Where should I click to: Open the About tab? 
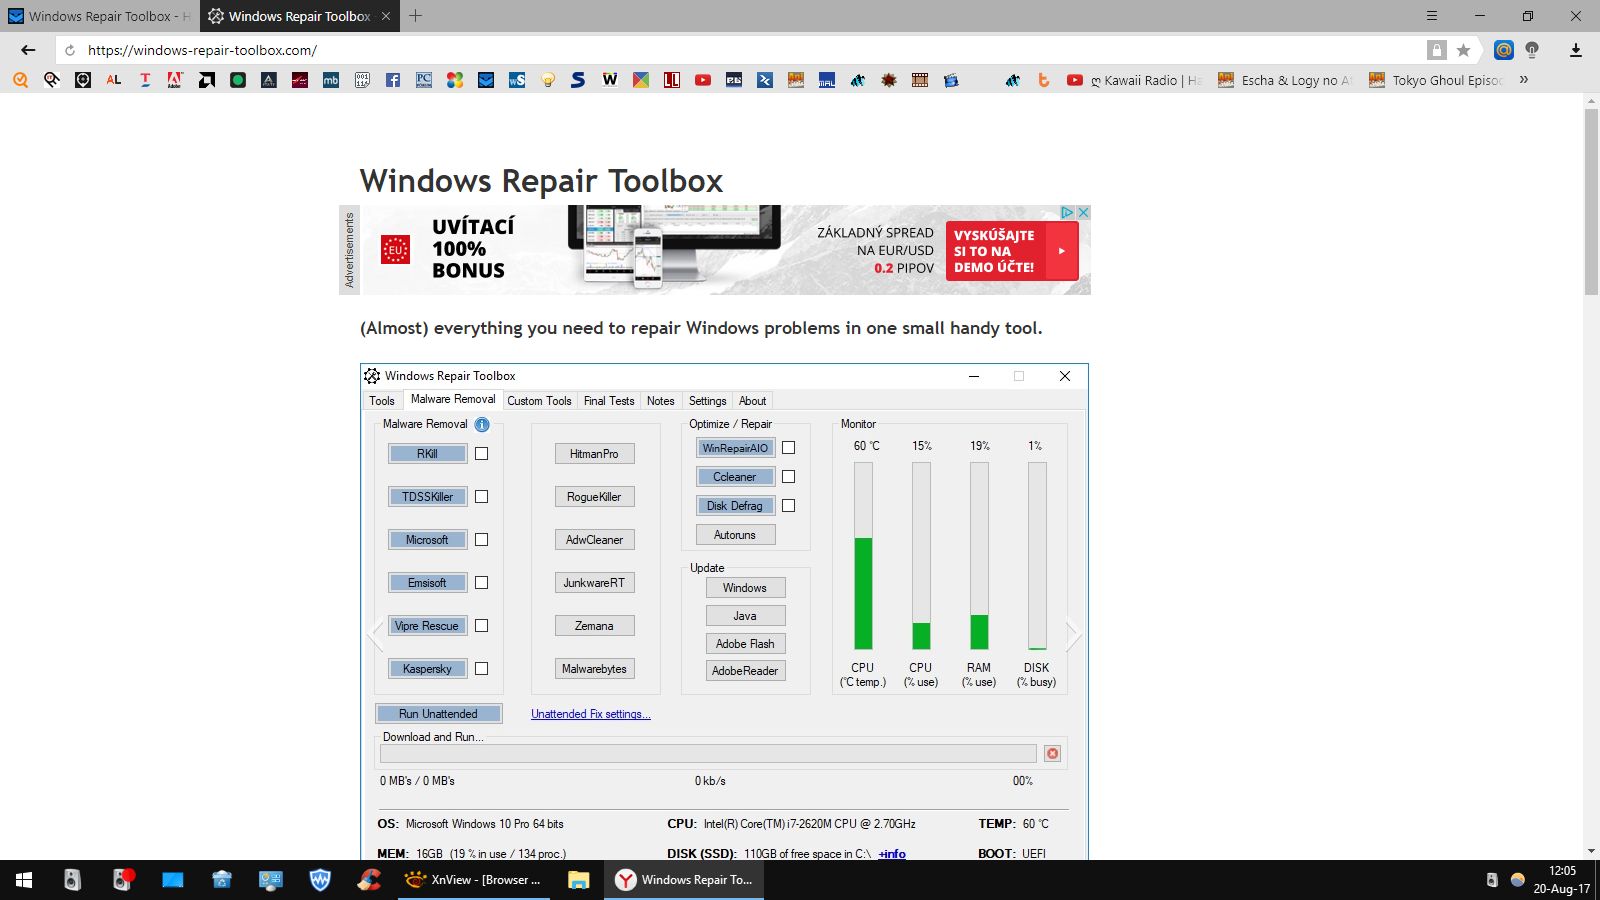(752, 401)
